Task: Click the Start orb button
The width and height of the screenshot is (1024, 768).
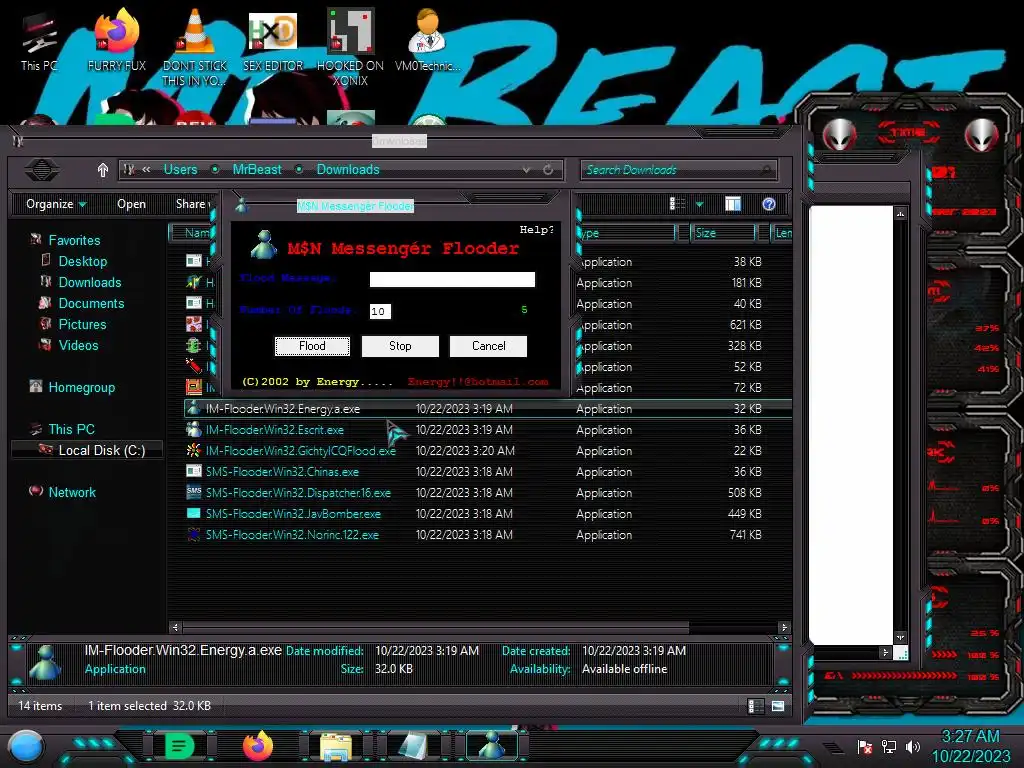Action: pos(26,746)
